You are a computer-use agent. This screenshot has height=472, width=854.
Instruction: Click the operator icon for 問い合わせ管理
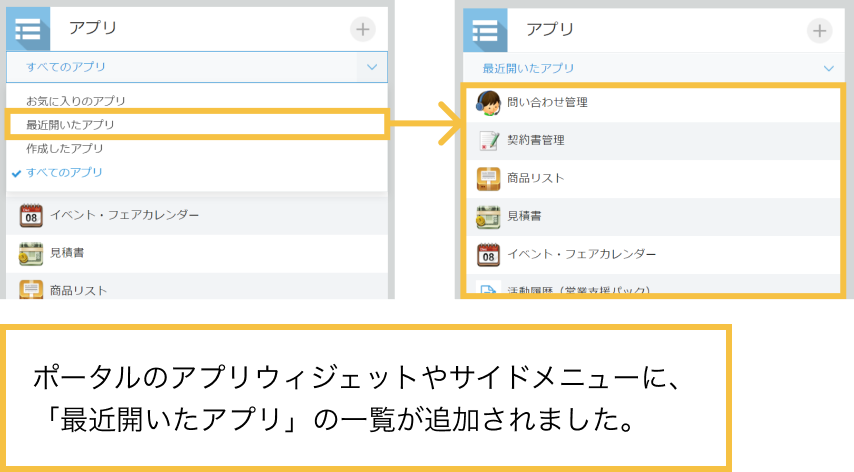pyautogui.click(x=488, y=103)
